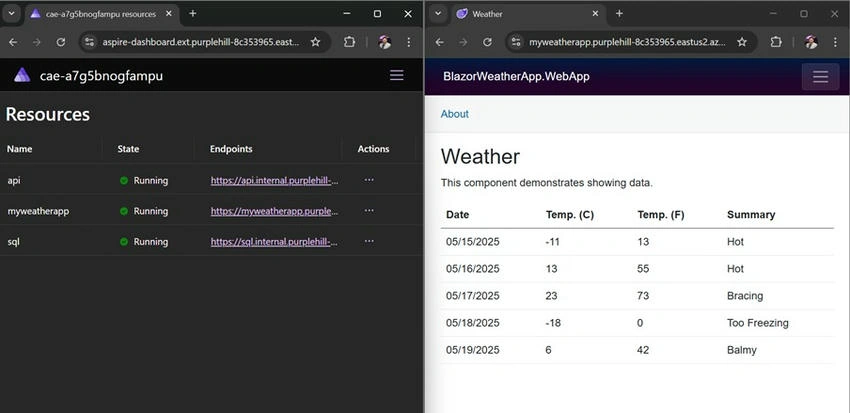Click the Temp. (C) column header
850x413 pixels.
click(x=570, y=215)
